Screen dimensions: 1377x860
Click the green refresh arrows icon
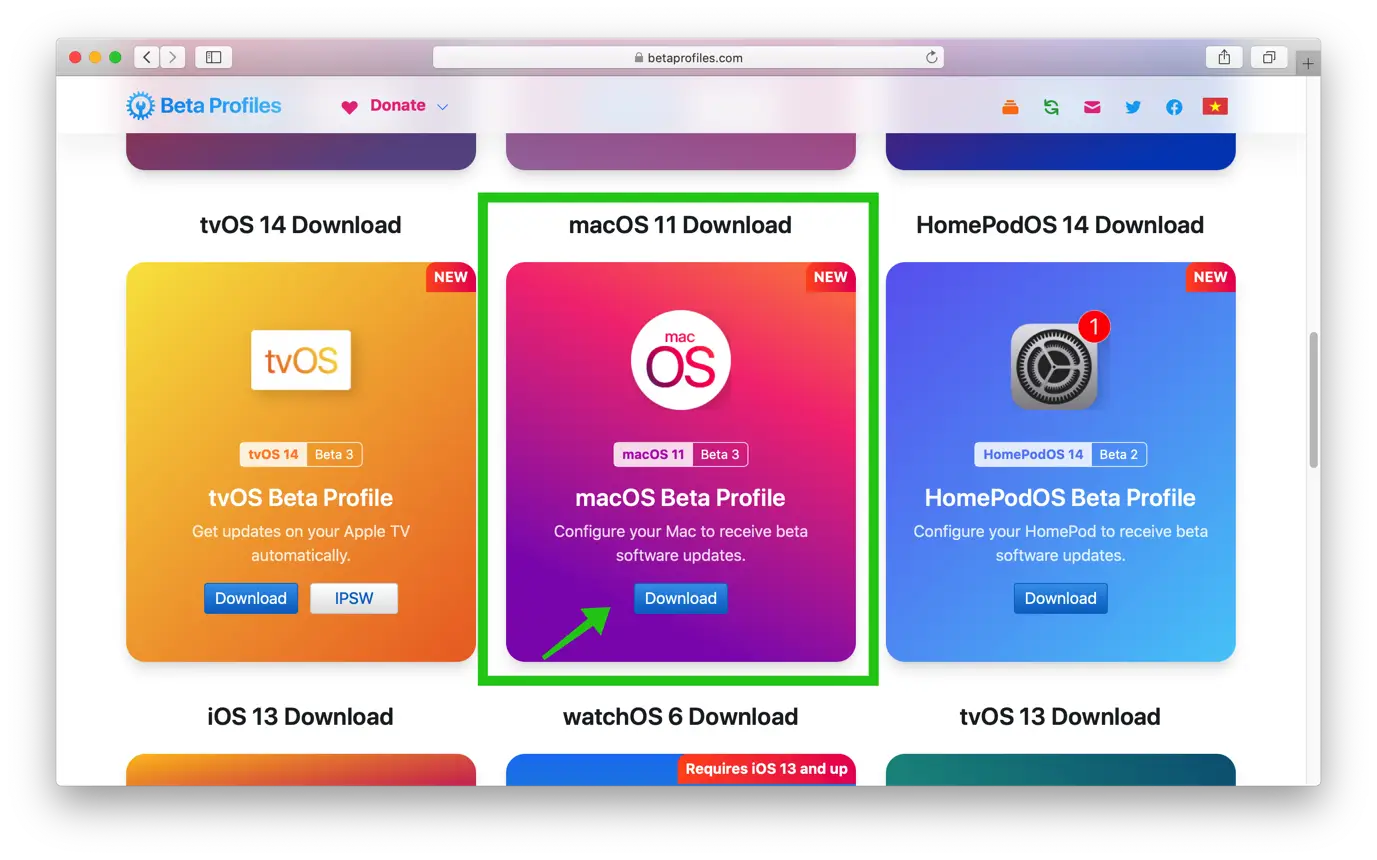point(1051,107)
